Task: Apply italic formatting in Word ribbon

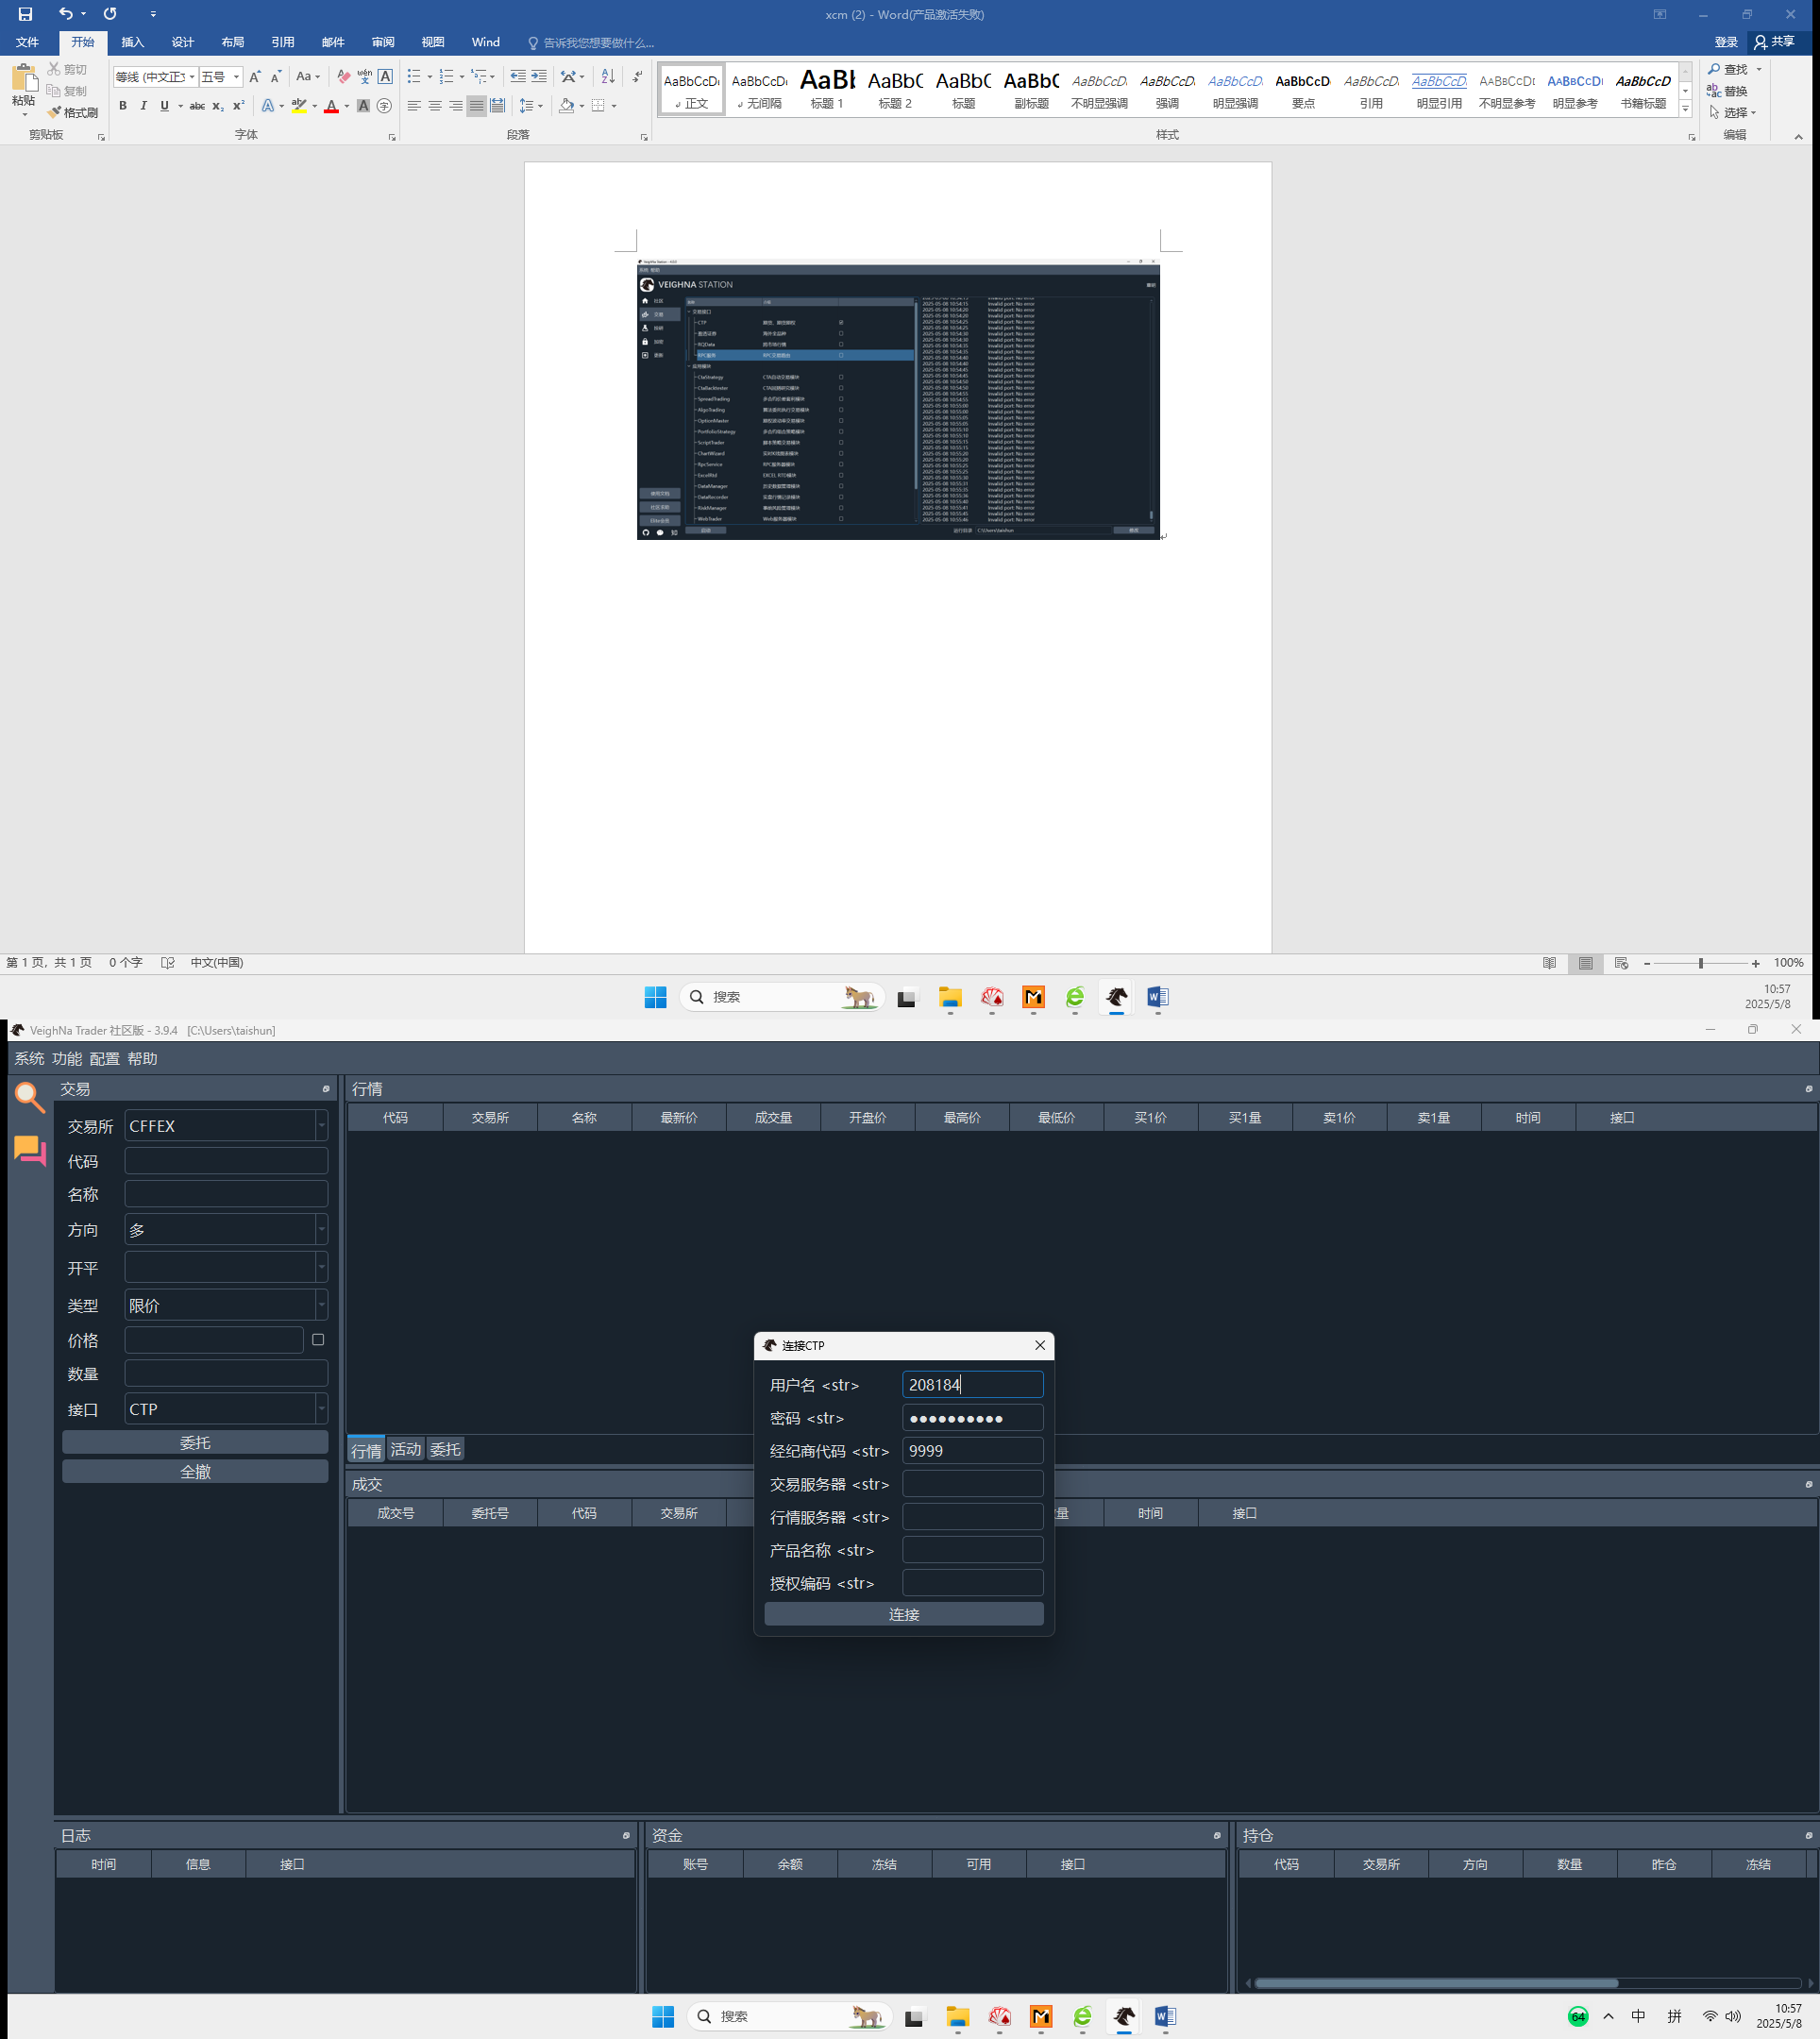Action: point(144,106)
